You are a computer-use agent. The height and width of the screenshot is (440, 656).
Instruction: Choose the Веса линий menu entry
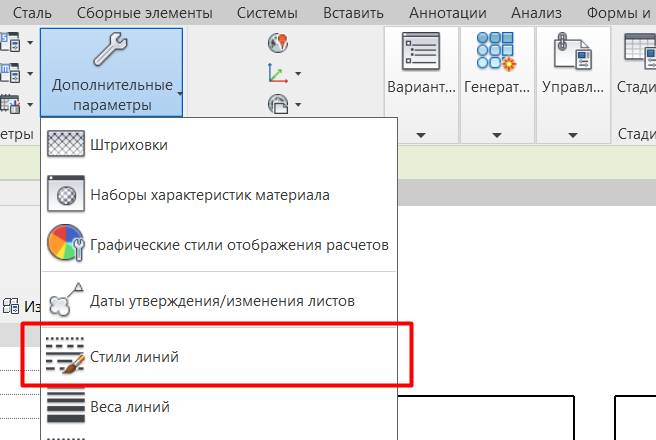219,406
